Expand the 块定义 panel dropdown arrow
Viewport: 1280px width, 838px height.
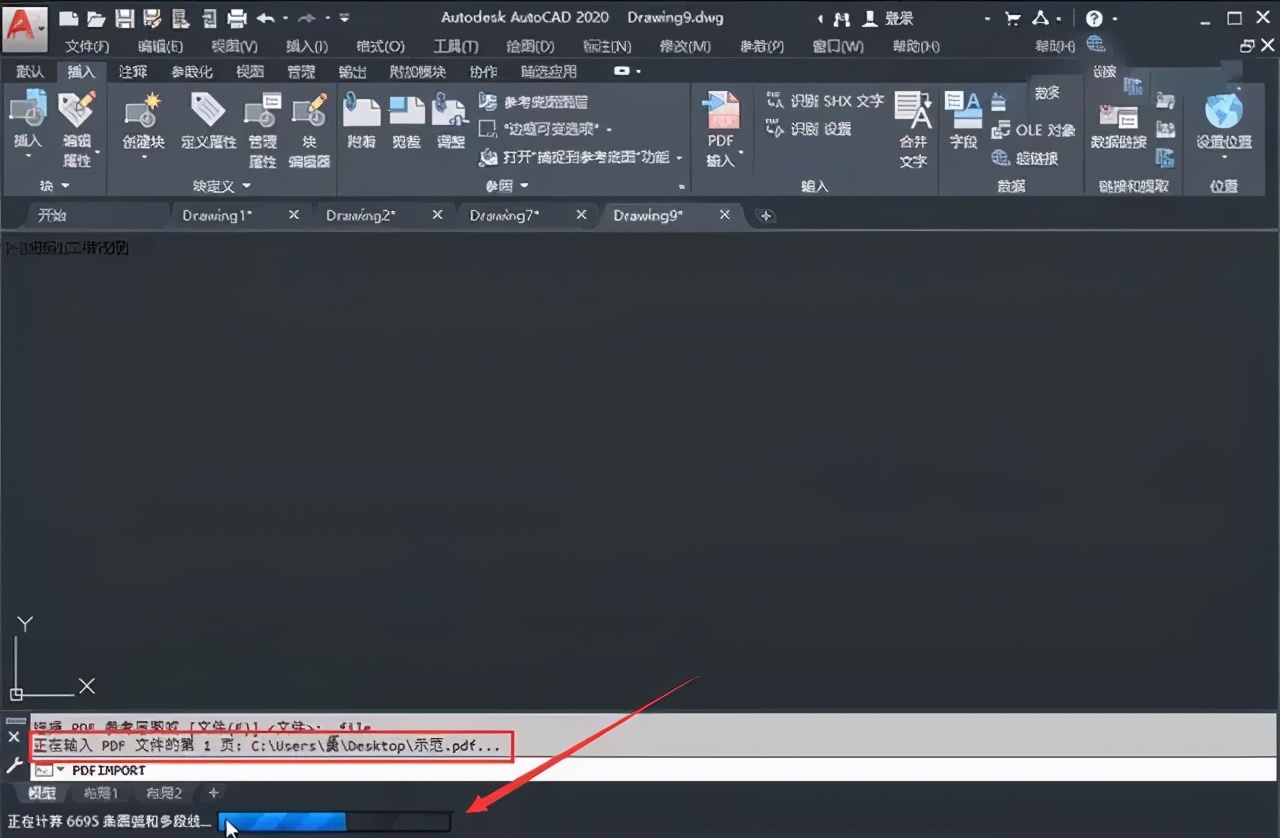pyautogui.click(x=247, y=186)
